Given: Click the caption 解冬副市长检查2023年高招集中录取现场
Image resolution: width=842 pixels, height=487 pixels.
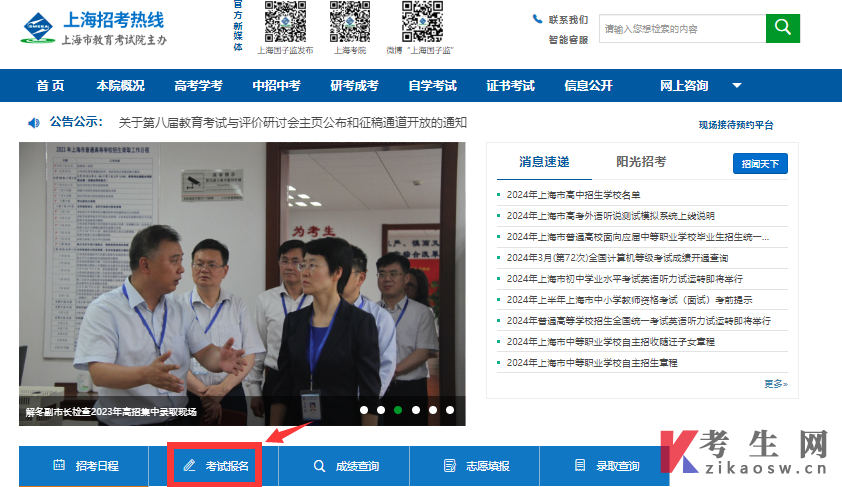Looking at the screenshot, I should (x=111, y=412).
